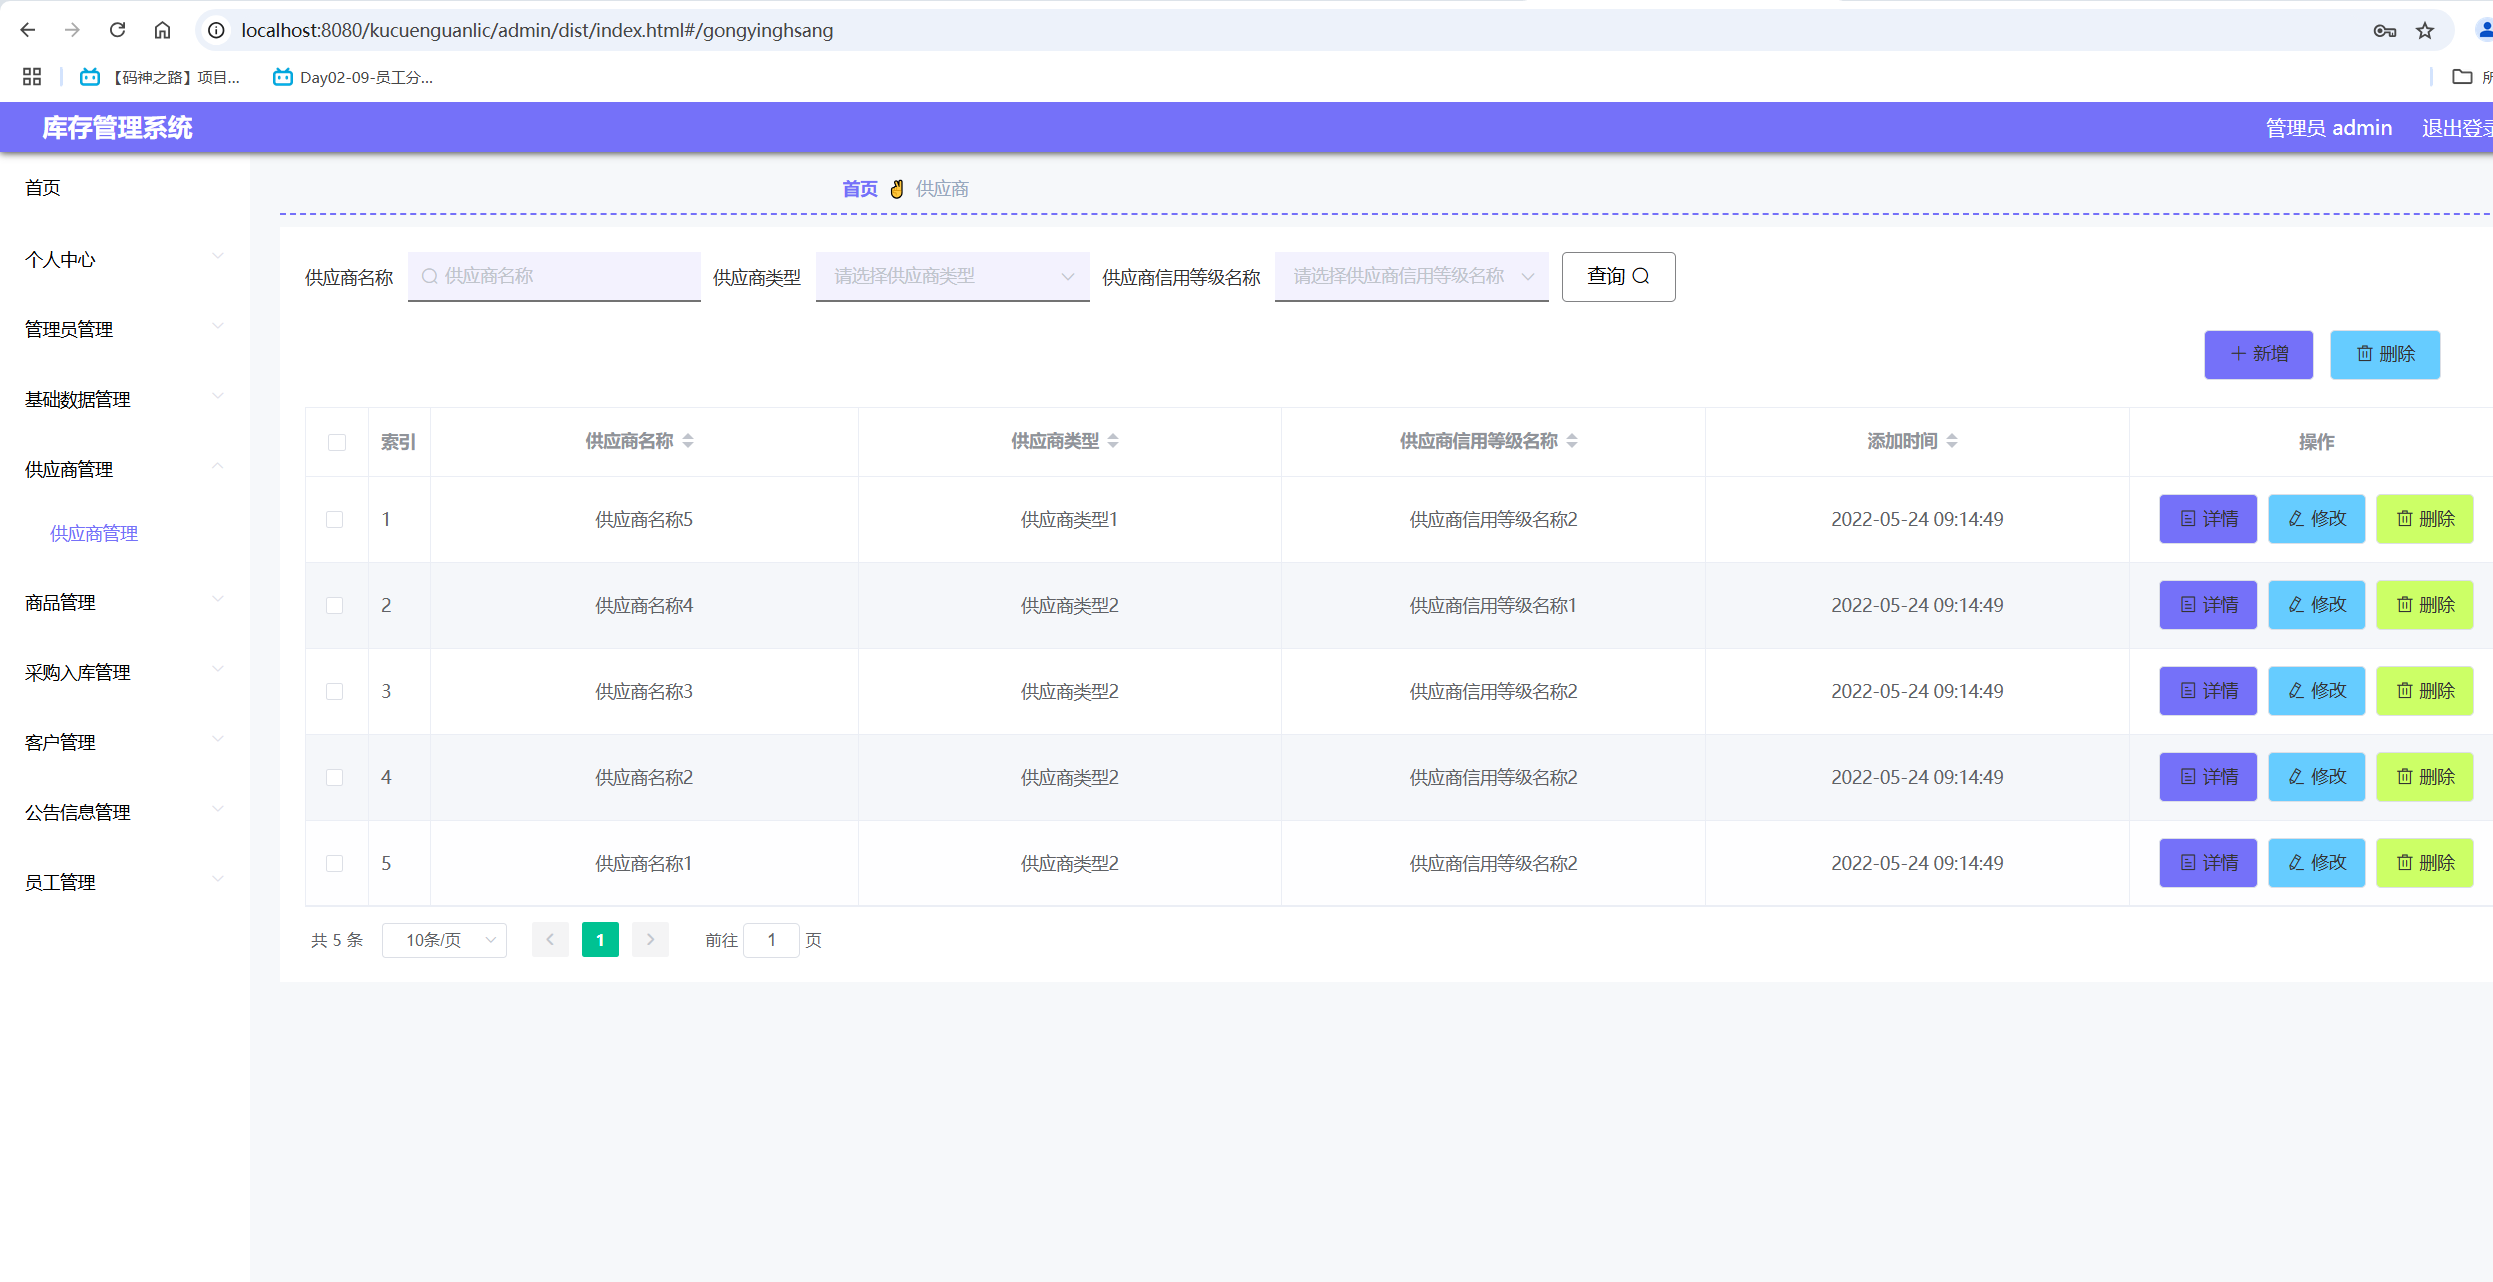The image size is (2493, 1282).
Task: Click next page arrow in pagination
Action: (x=650, y=940)
